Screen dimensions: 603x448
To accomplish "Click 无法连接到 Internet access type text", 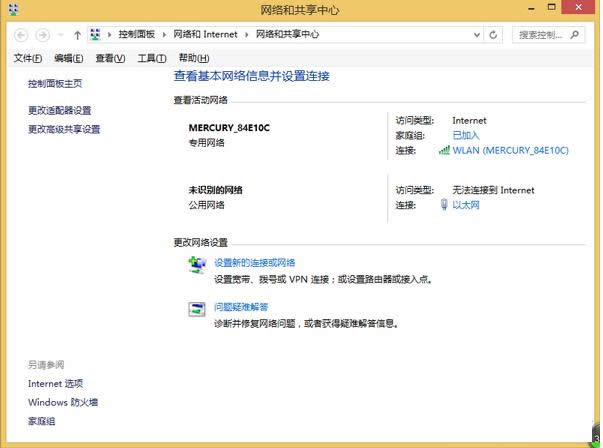I will (x=493, y=190).
